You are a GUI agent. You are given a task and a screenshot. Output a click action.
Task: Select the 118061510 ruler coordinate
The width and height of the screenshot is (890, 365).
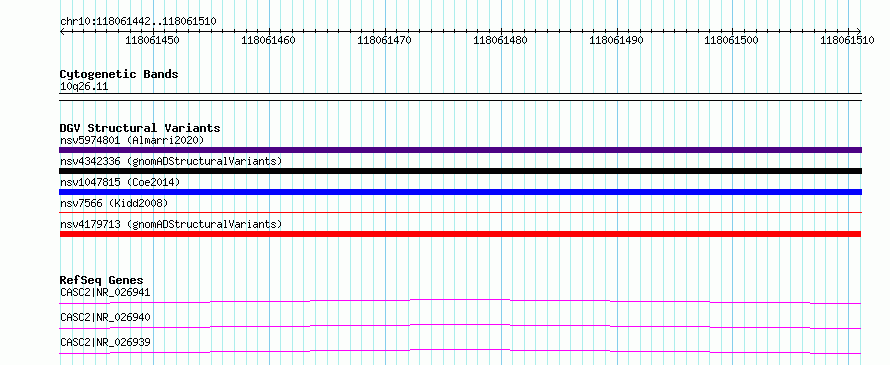click(x=847, y=40)
